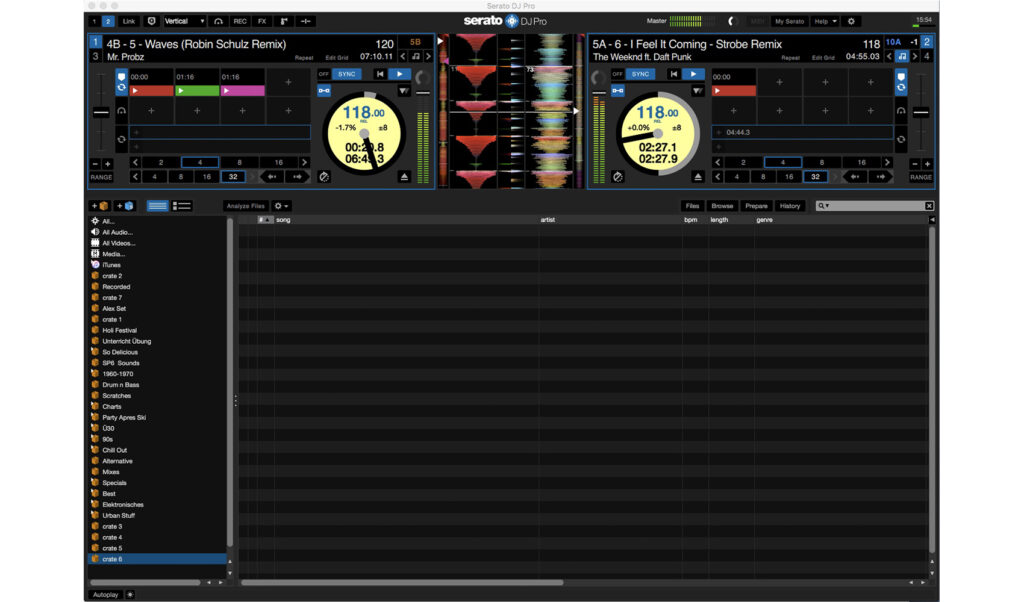This screenshot has width=1024, height=602.
Task: Eject the track from deck 2
Action: (x=697, y=177)
